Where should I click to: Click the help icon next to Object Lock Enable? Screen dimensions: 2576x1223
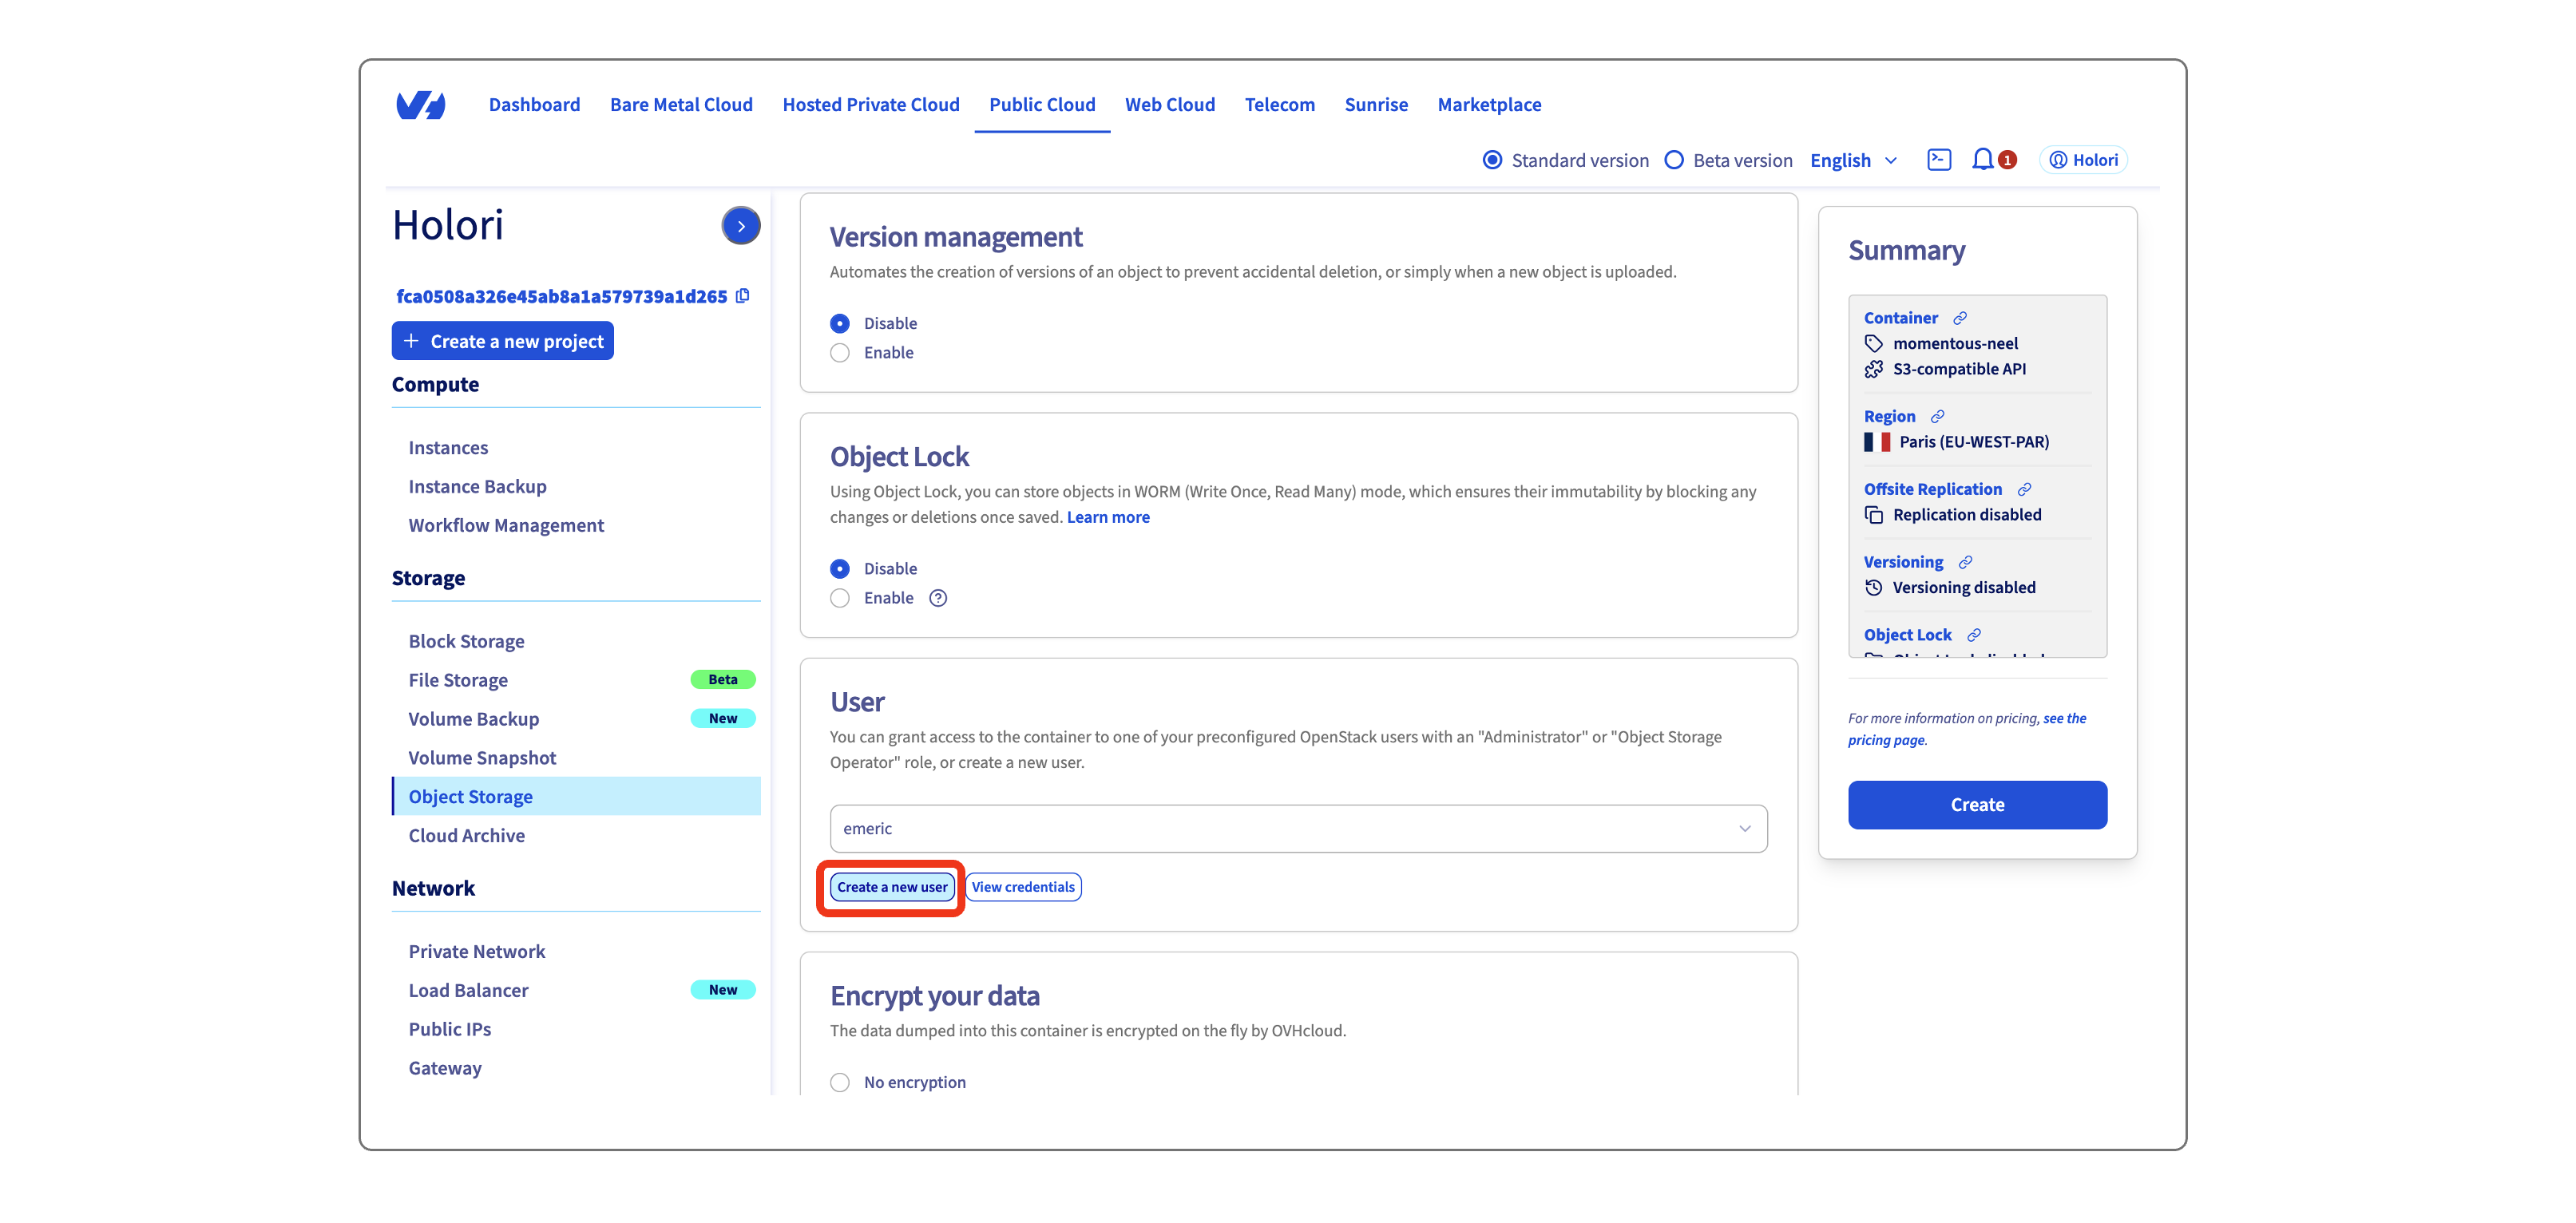(x=938, y=597)
